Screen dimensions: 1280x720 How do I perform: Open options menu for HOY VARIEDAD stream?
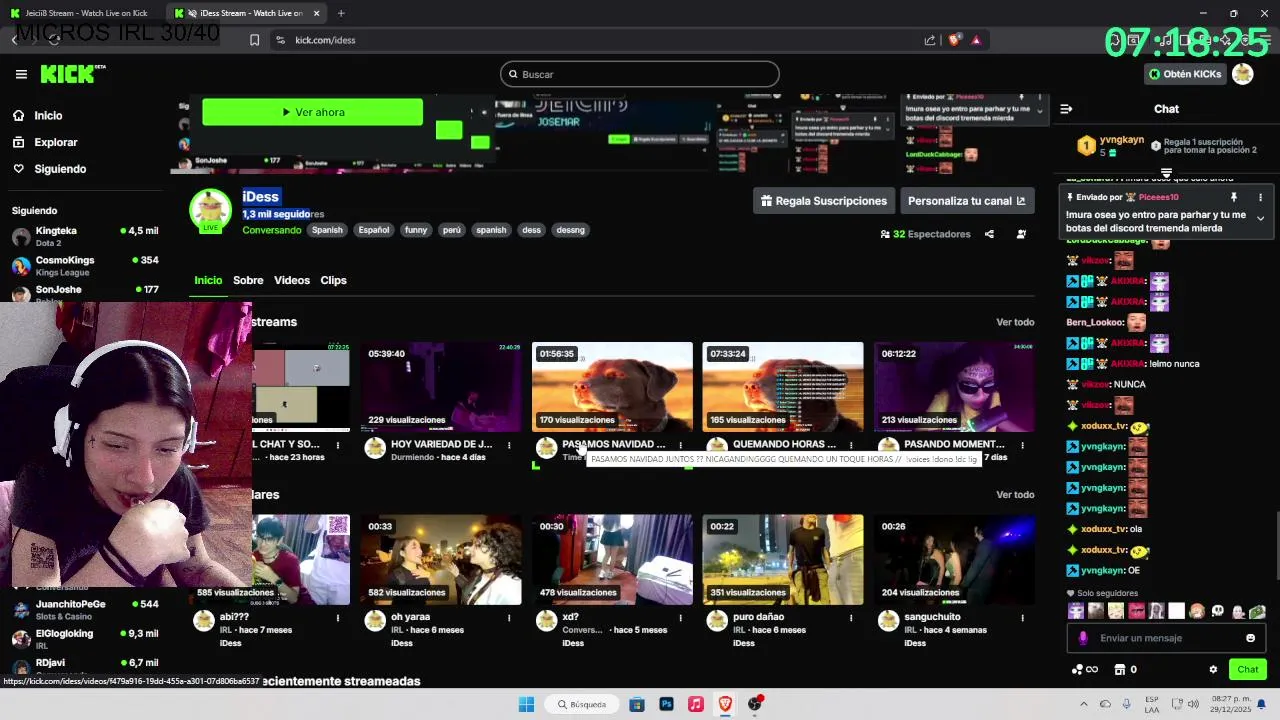pos(509,445)
